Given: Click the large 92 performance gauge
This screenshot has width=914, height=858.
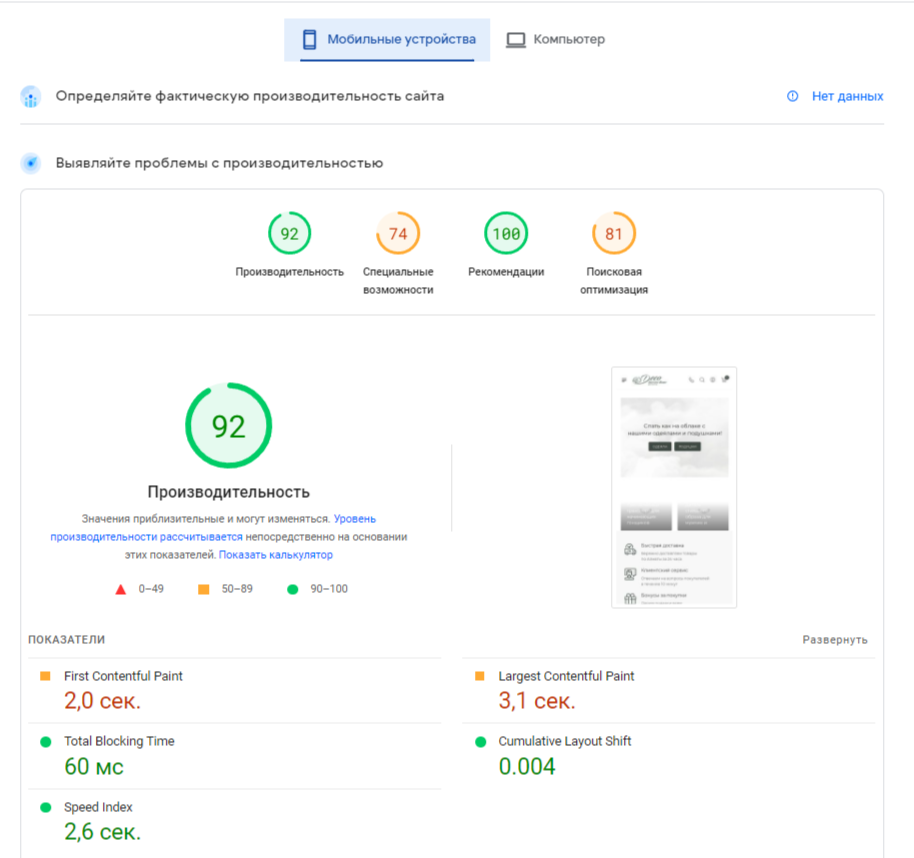Looking at the screenshot, I should [229, 426].
